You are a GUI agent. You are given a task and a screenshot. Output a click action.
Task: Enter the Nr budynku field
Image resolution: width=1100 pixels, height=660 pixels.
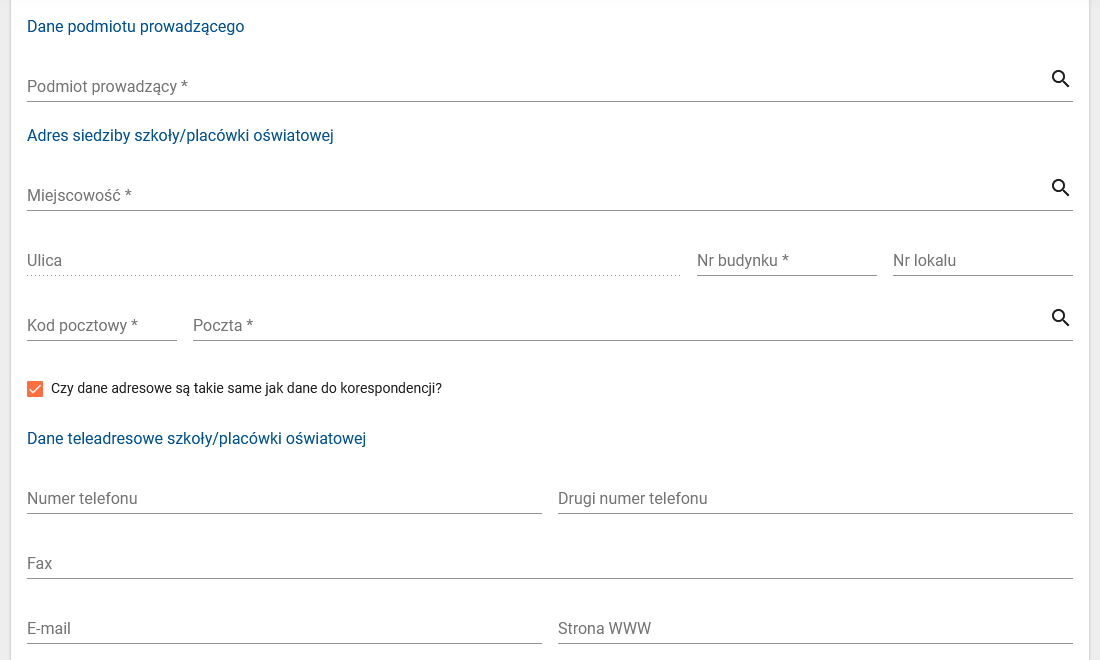(786, 261)
